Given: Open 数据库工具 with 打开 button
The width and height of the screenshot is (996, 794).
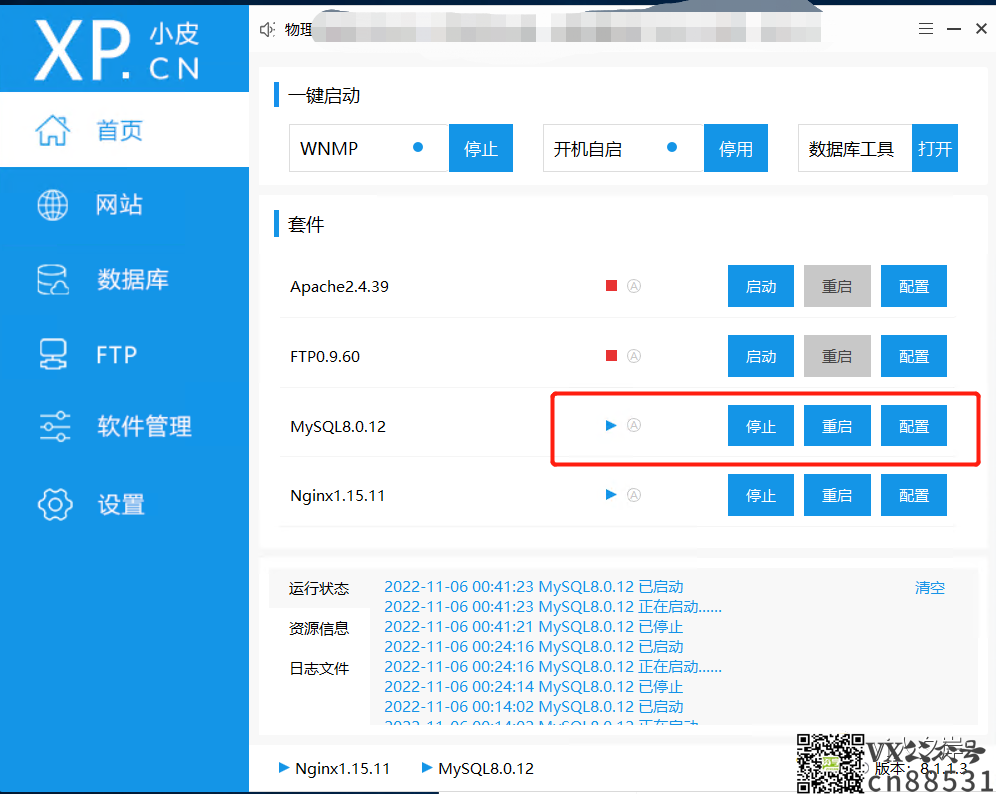Looking at the screenshot, I should point(934,148).
